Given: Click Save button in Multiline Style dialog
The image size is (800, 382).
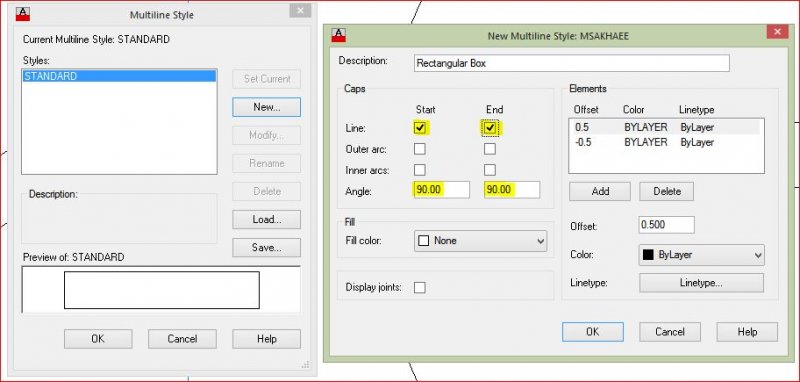Looking at the screenshot, I should click(266, 248).
